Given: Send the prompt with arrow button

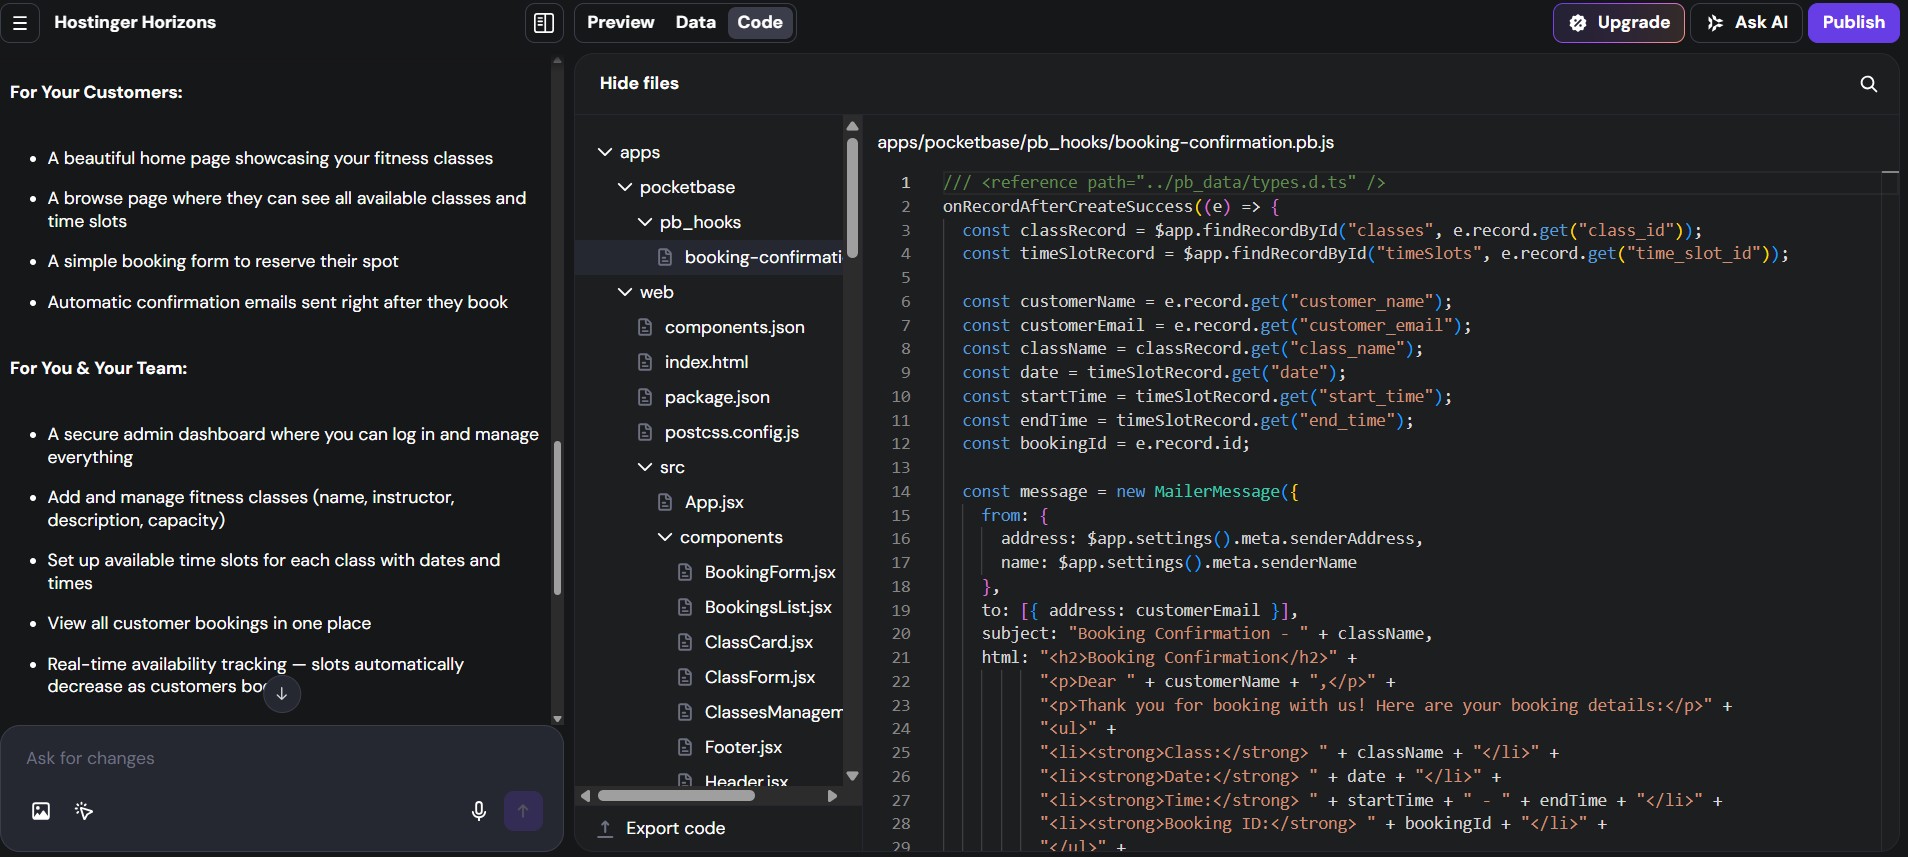Looking at the screenshot, I should pyautogui.click(x=523, y=811).
